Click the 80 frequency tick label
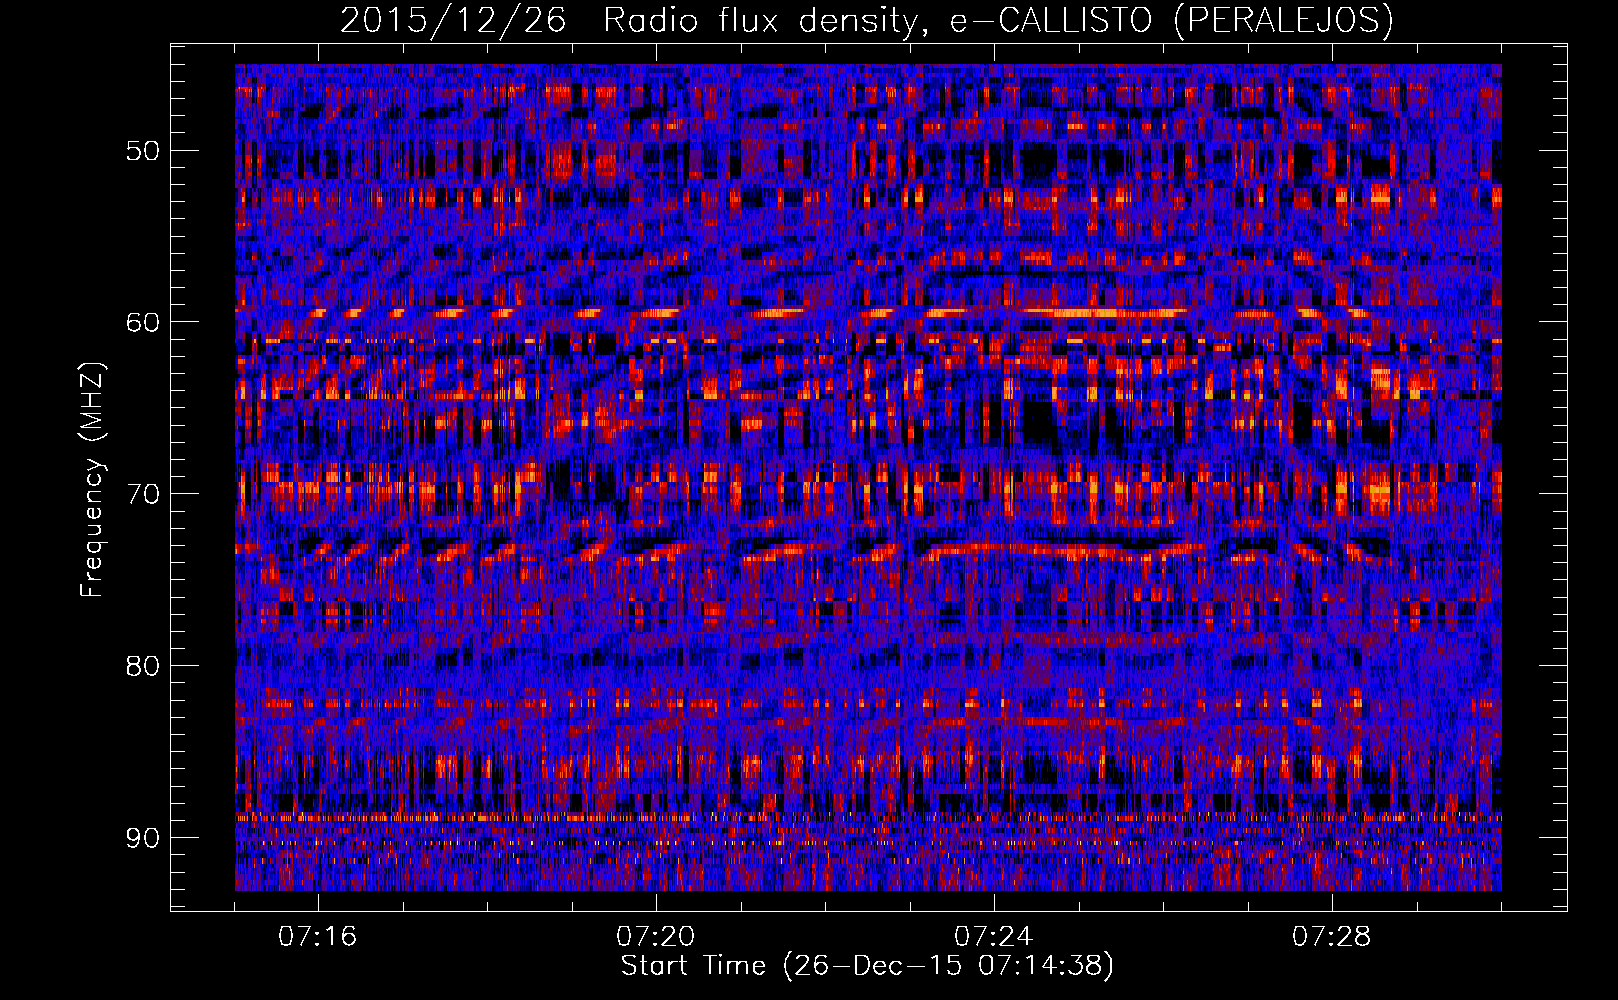 pos(142,665)
